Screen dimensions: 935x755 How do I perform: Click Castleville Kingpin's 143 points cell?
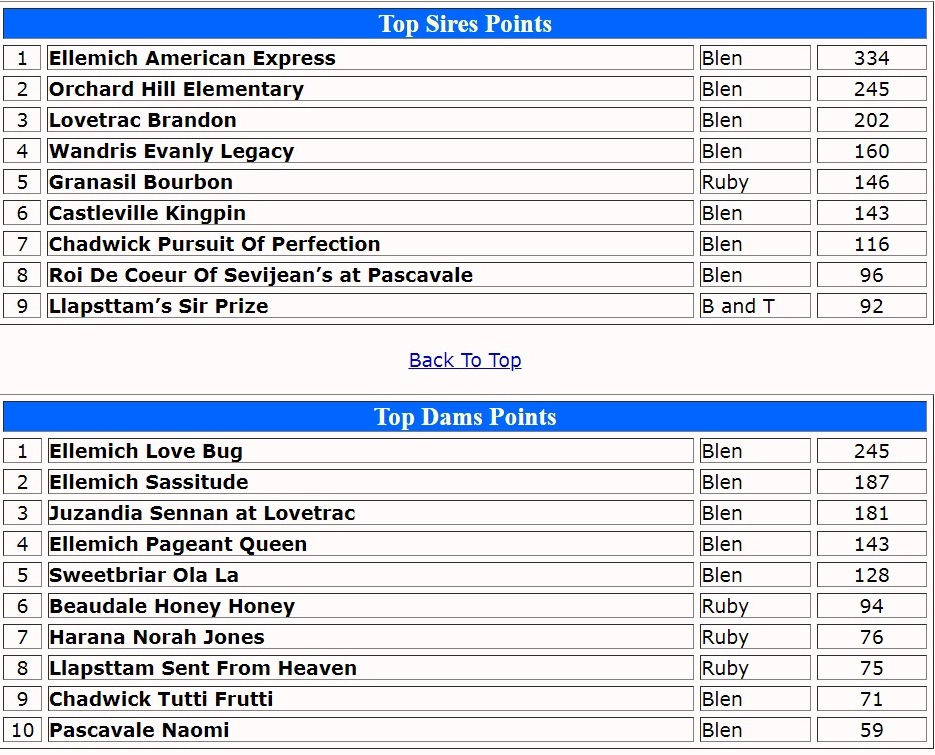(x=871, y=213)
